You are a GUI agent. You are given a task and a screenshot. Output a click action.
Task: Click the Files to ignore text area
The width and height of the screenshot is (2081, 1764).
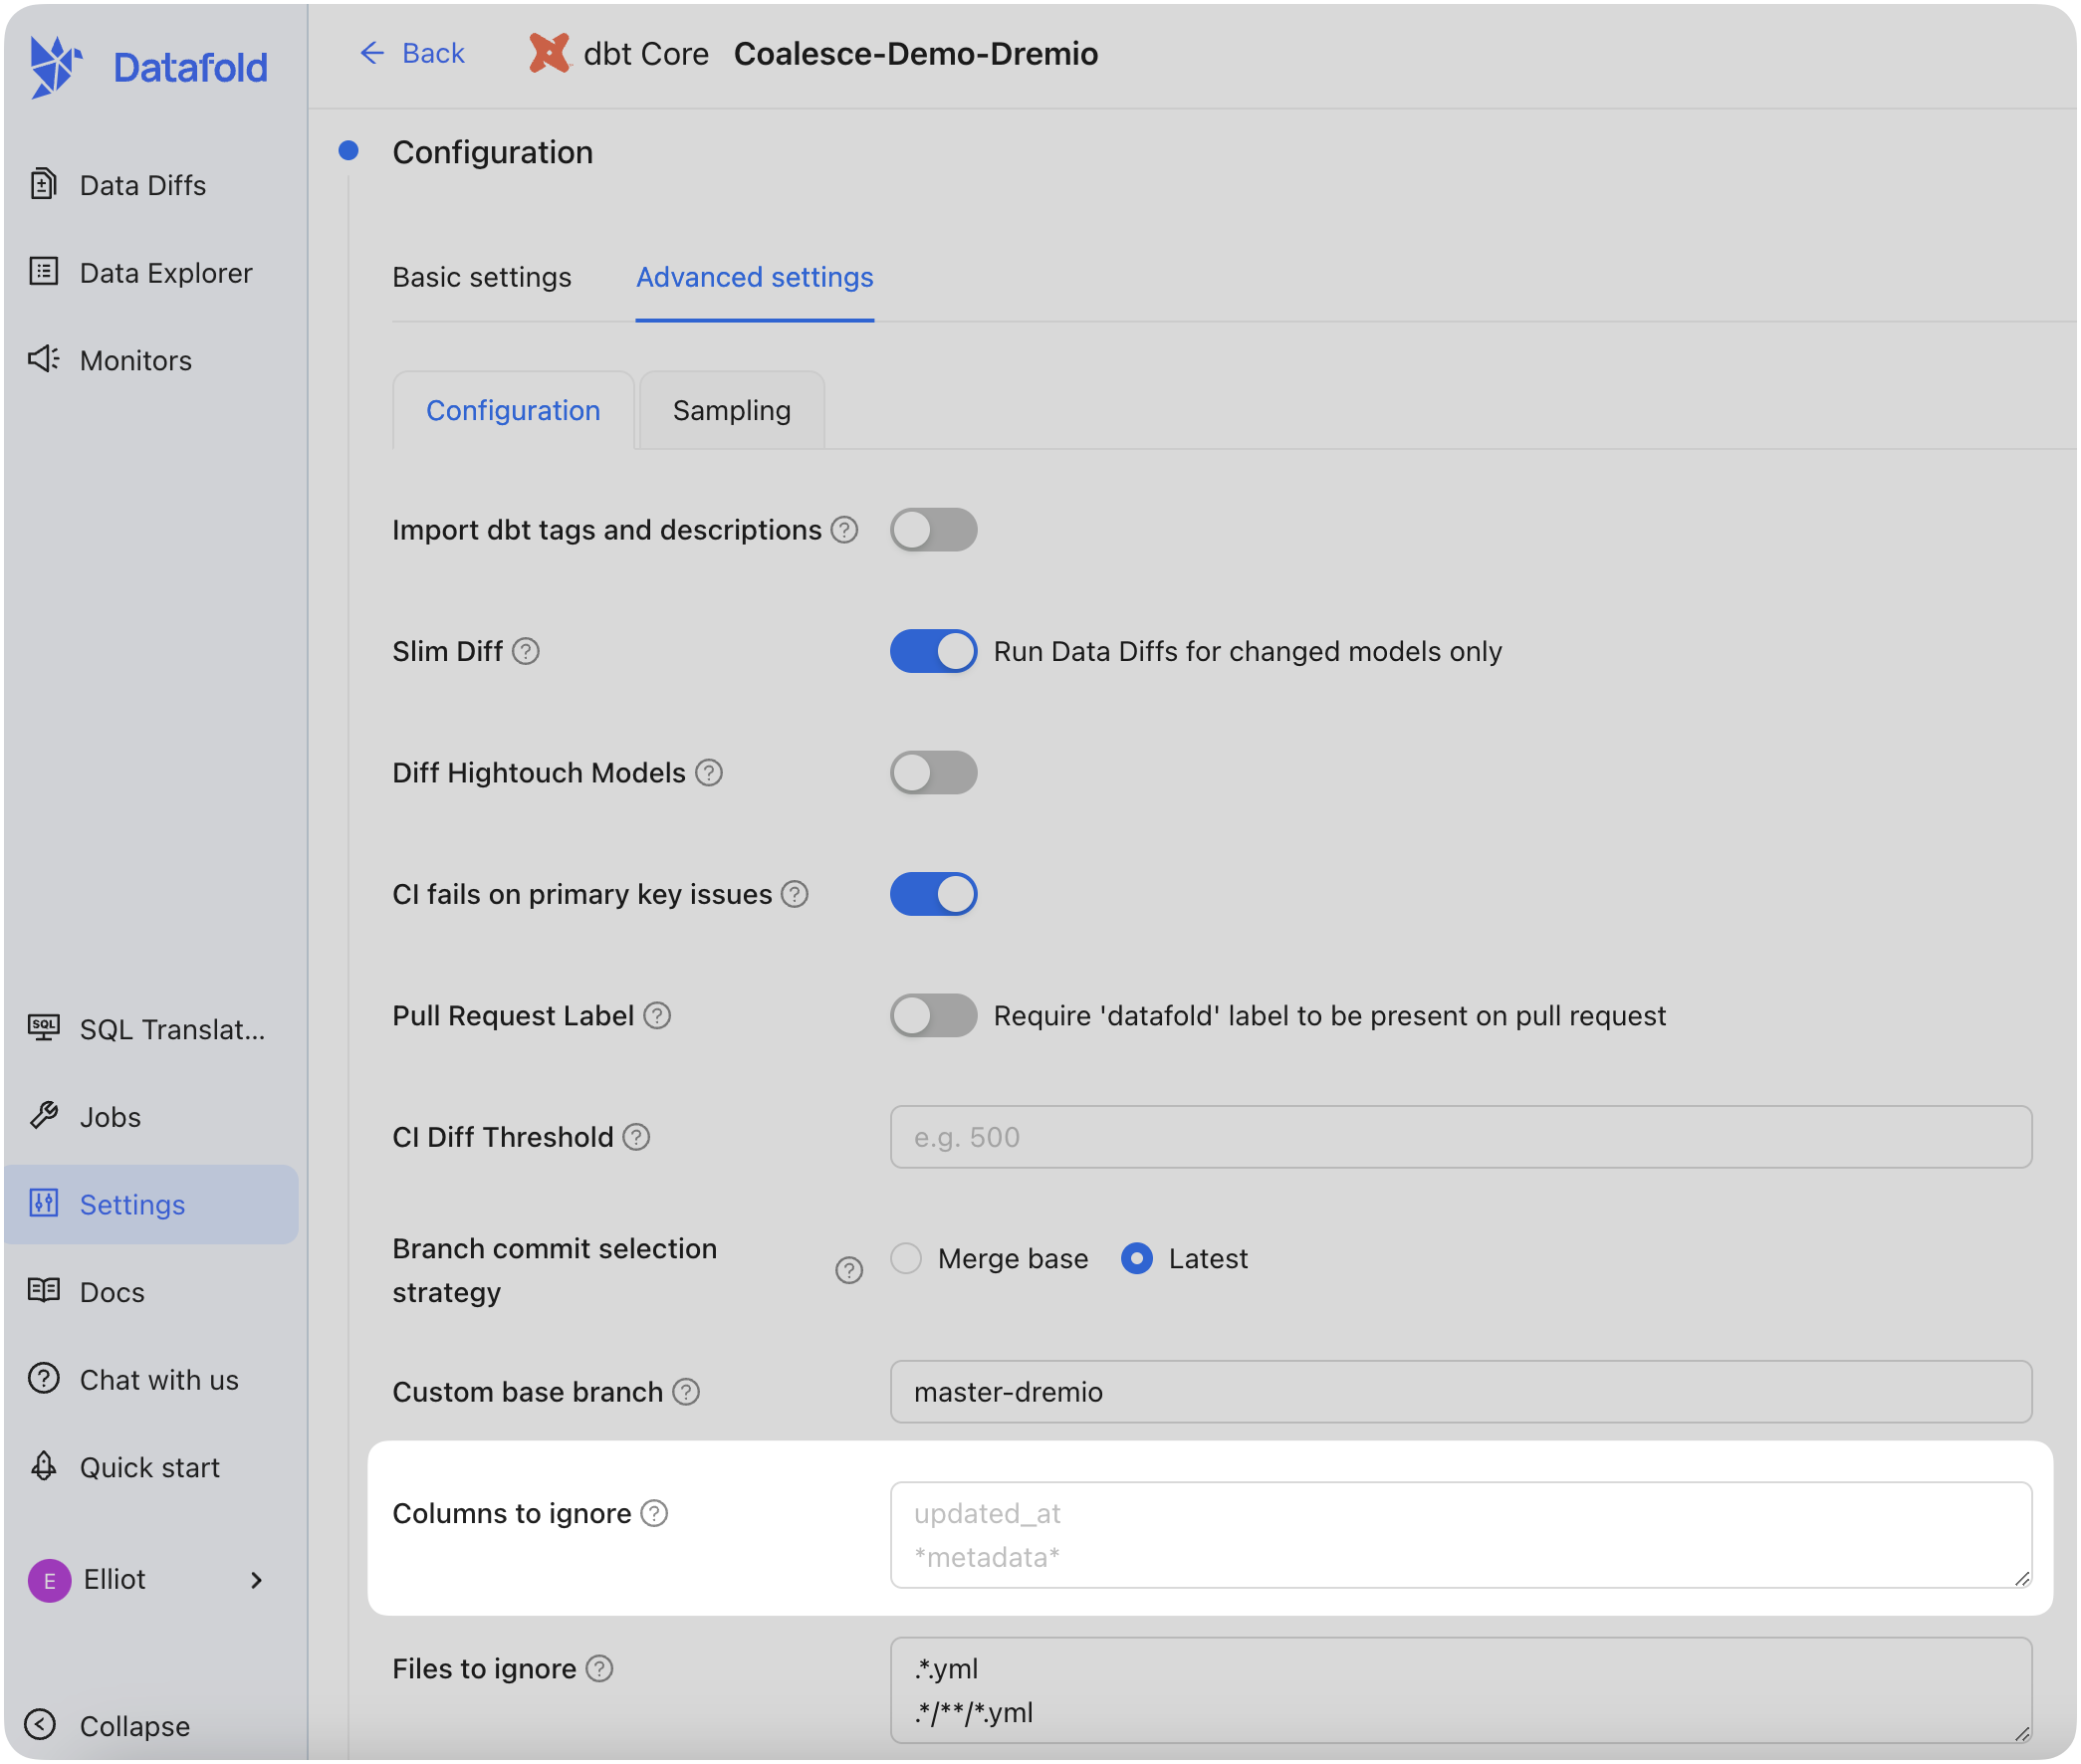tap(1461, 1691)
